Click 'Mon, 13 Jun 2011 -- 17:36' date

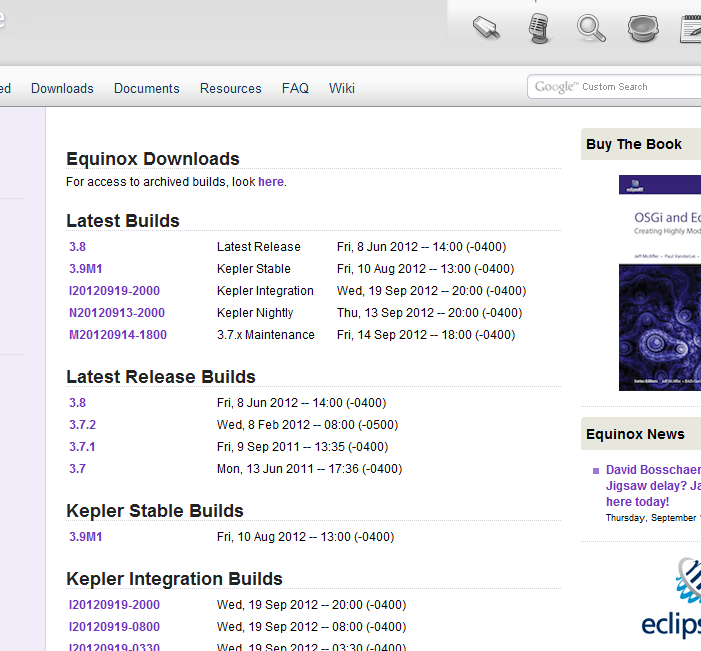coord(309,469)
